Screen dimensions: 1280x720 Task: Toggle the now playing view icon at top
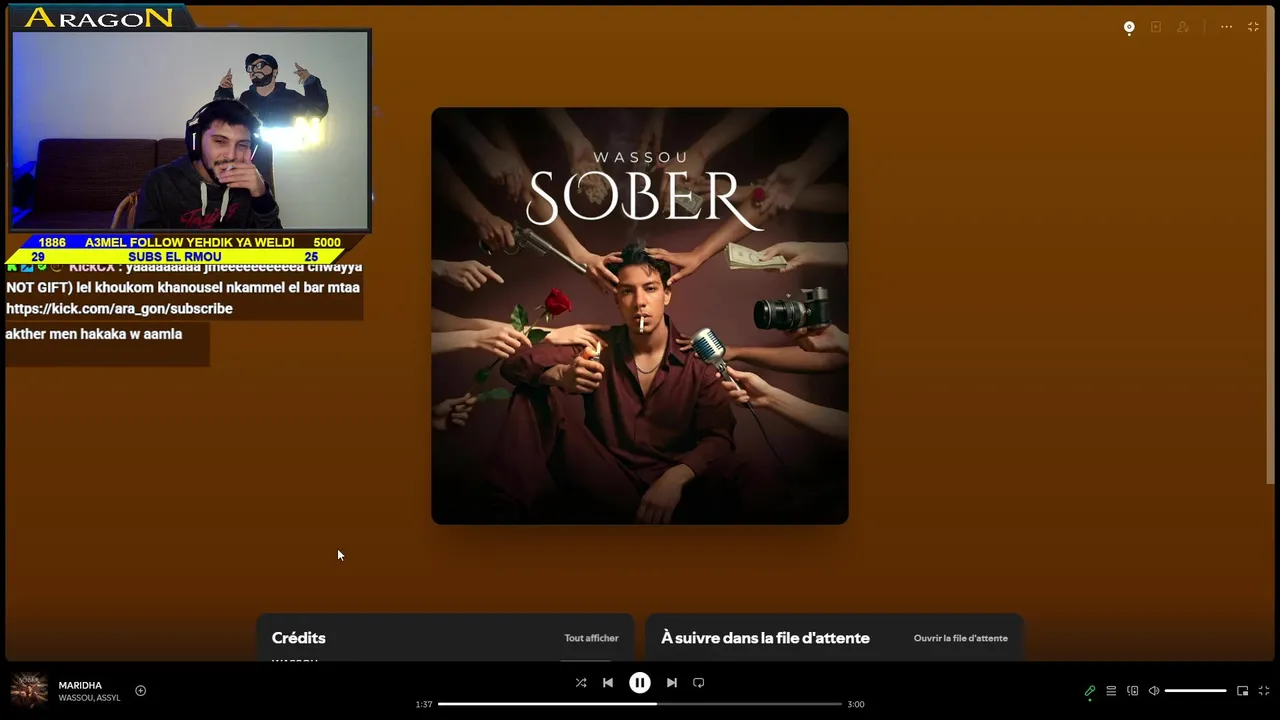point(1129,28)
